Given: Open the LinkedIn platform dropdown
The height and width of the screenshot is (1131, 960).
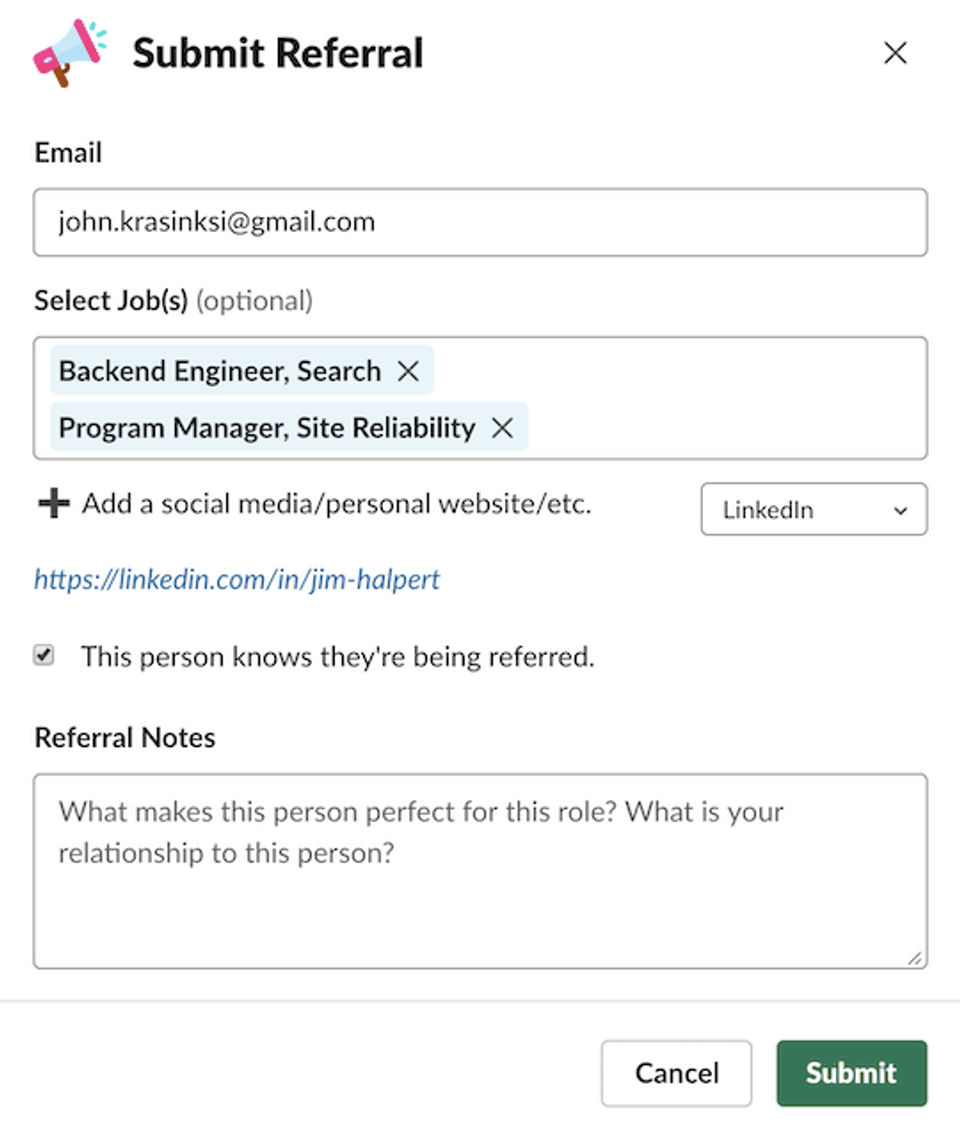Looking at the screenshot, I should [814, 509].
